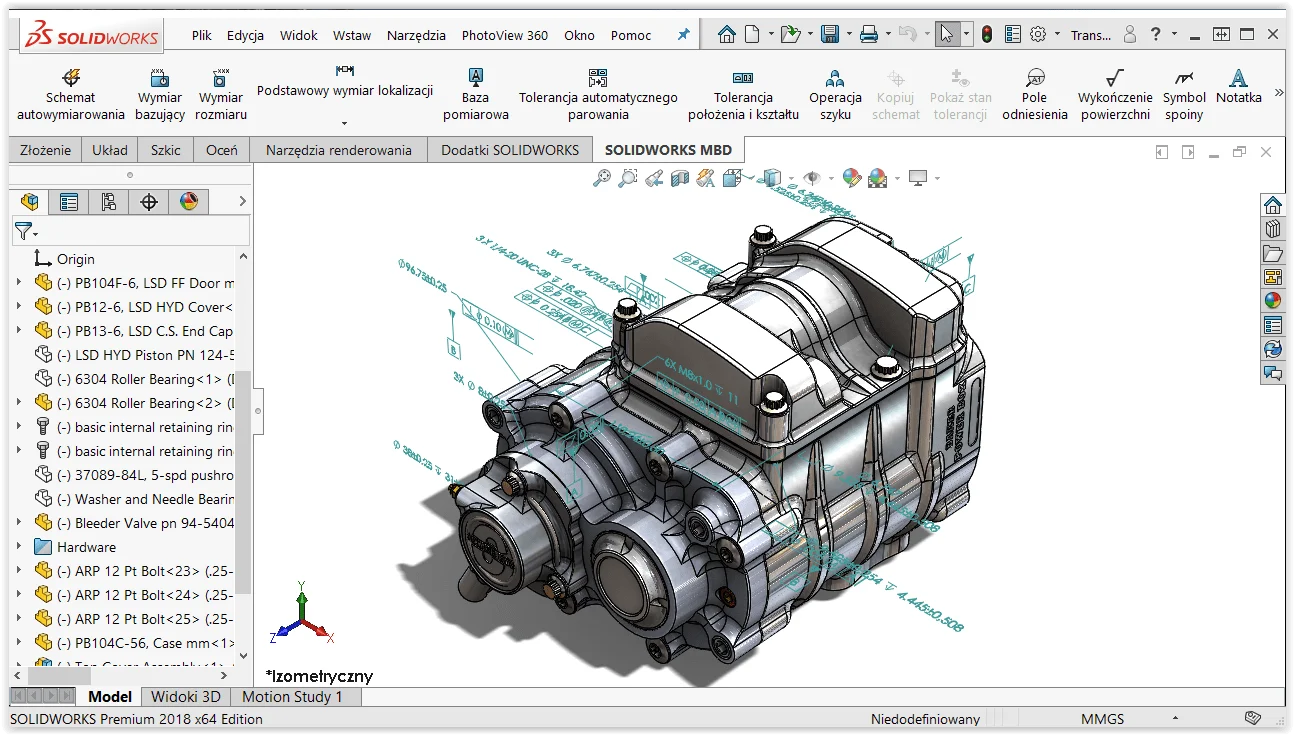This screenshot has width=1294, height=735.
Task: Open DimXpertManager crosshair tab
Action: click(149, 202)
